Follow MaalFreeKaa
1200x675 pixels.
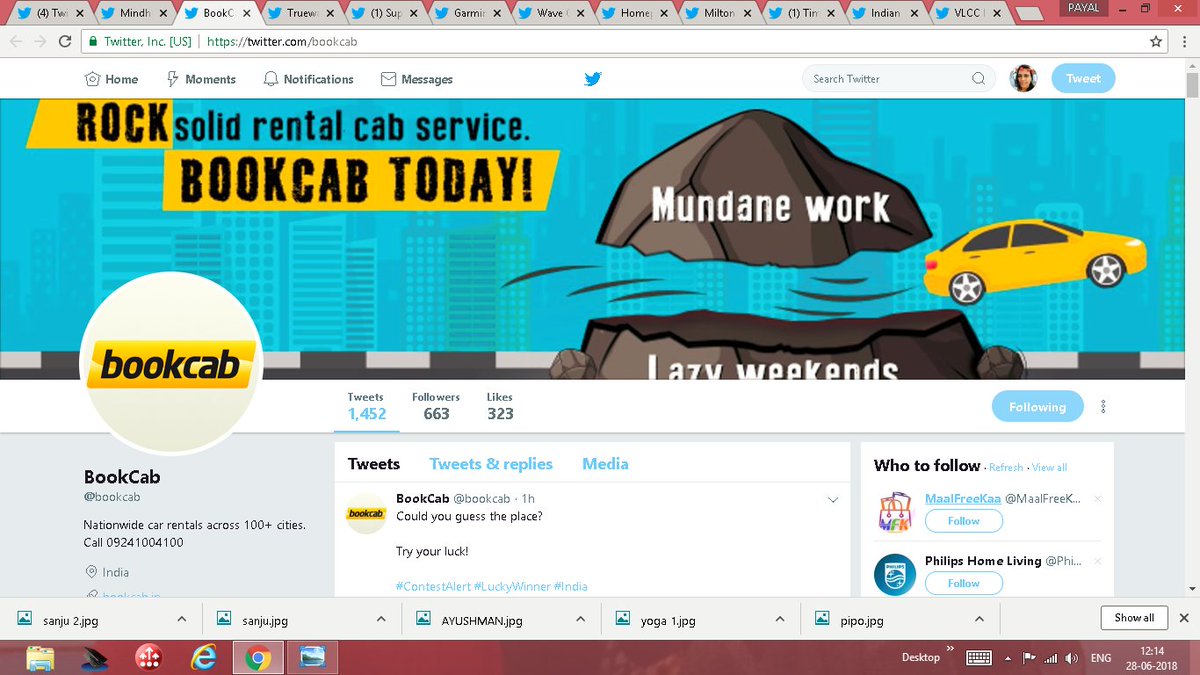964,521
